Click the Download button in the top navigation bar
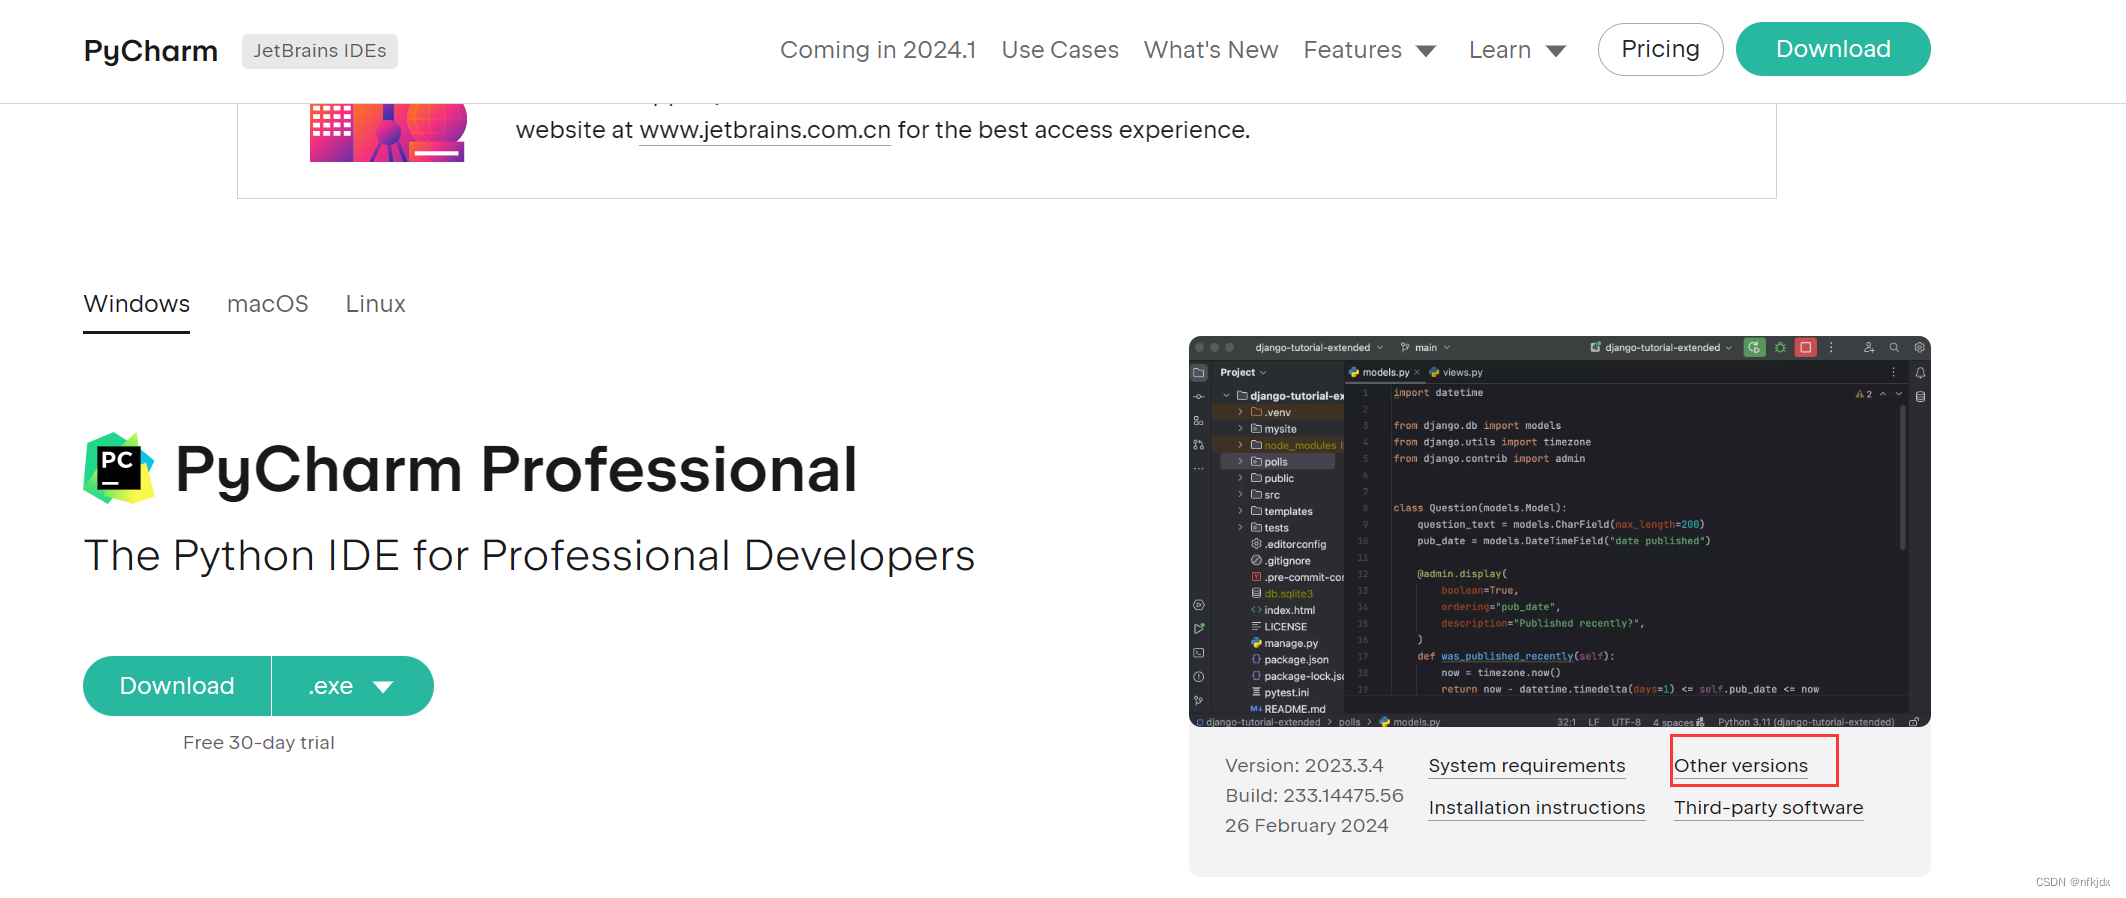Viewport: 2126px width, 898px height. tap(1833, 49)
